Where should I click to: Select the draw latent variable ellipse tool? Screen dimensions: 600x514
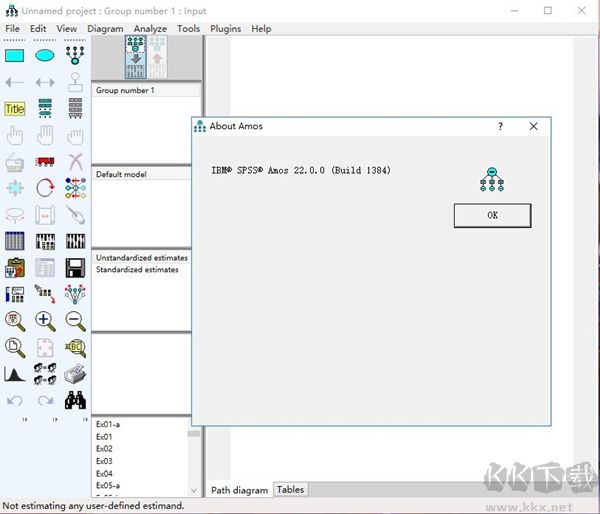(x=45, y=56)
